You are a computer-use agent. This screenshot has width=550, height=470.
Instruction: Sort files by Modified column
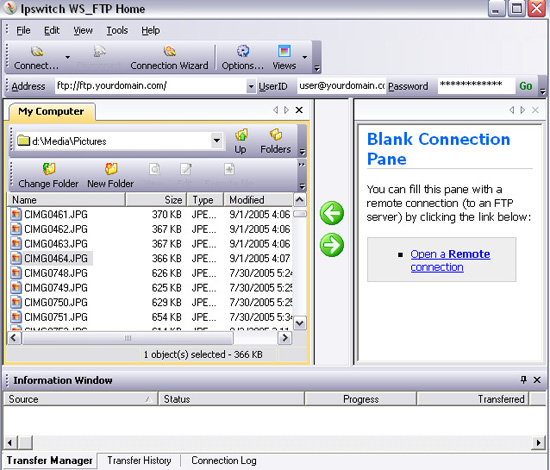(258, 200)
